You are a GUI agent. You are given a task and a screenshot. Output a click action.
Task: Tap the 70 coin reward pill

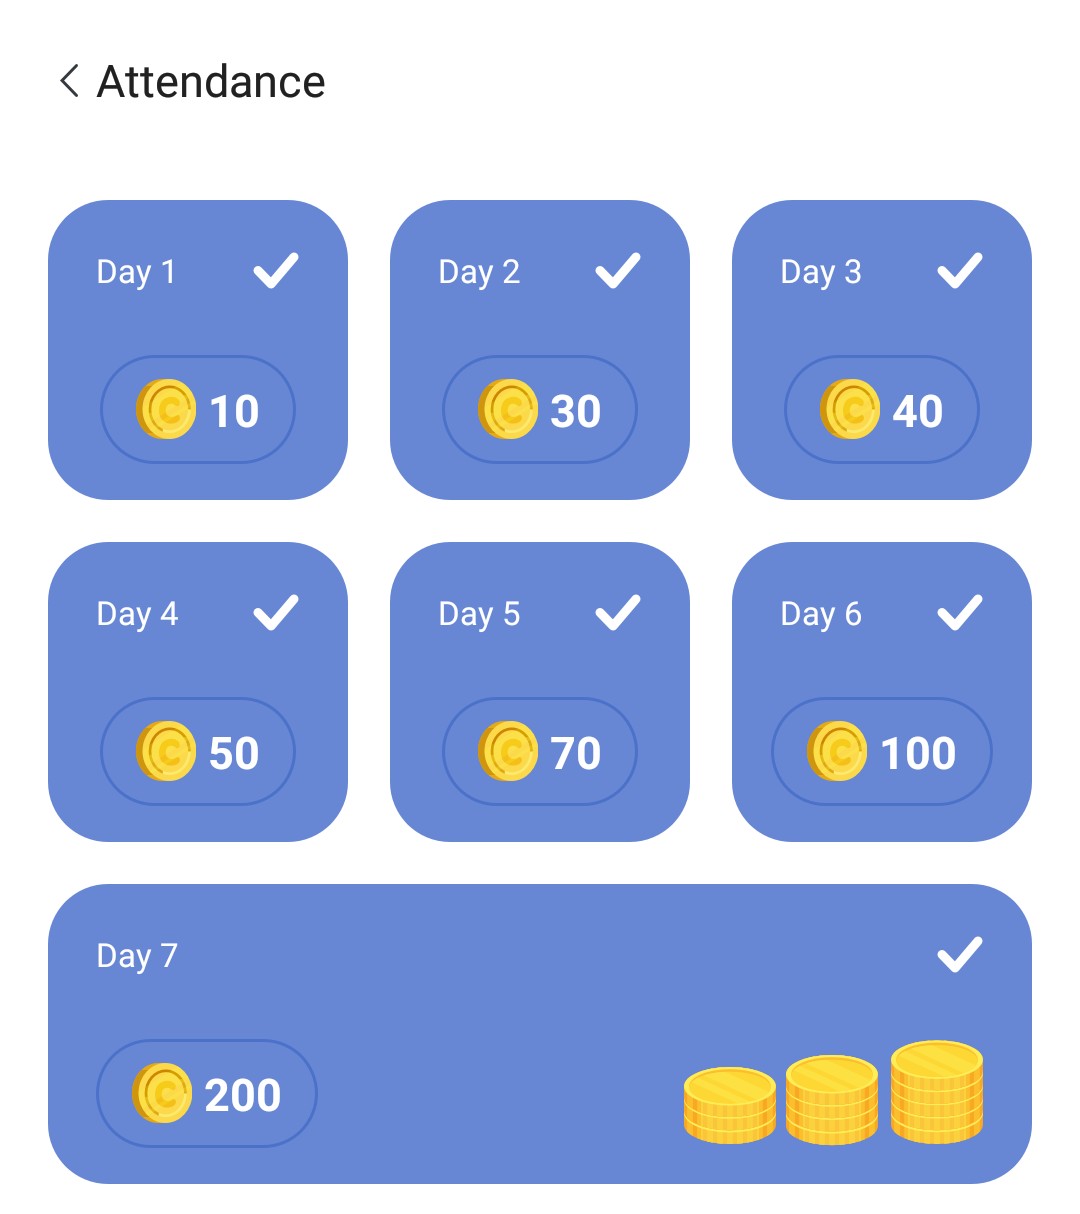[540, 752]
